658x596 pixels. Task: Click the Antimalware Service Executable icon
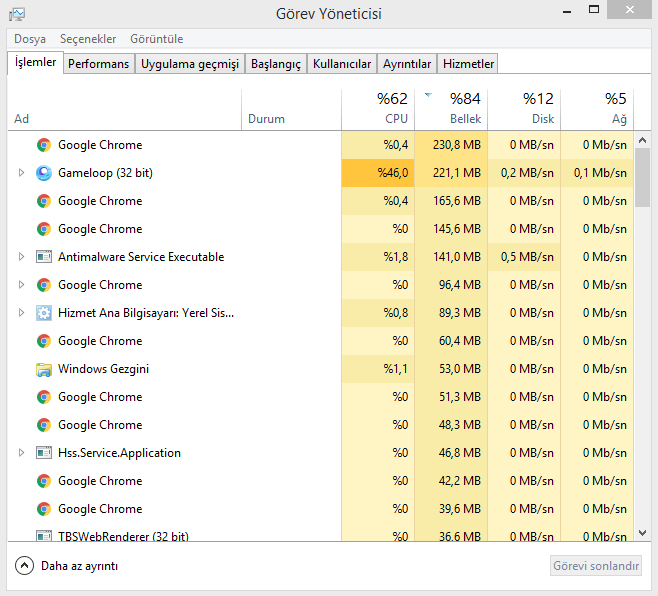pos(44,257)
